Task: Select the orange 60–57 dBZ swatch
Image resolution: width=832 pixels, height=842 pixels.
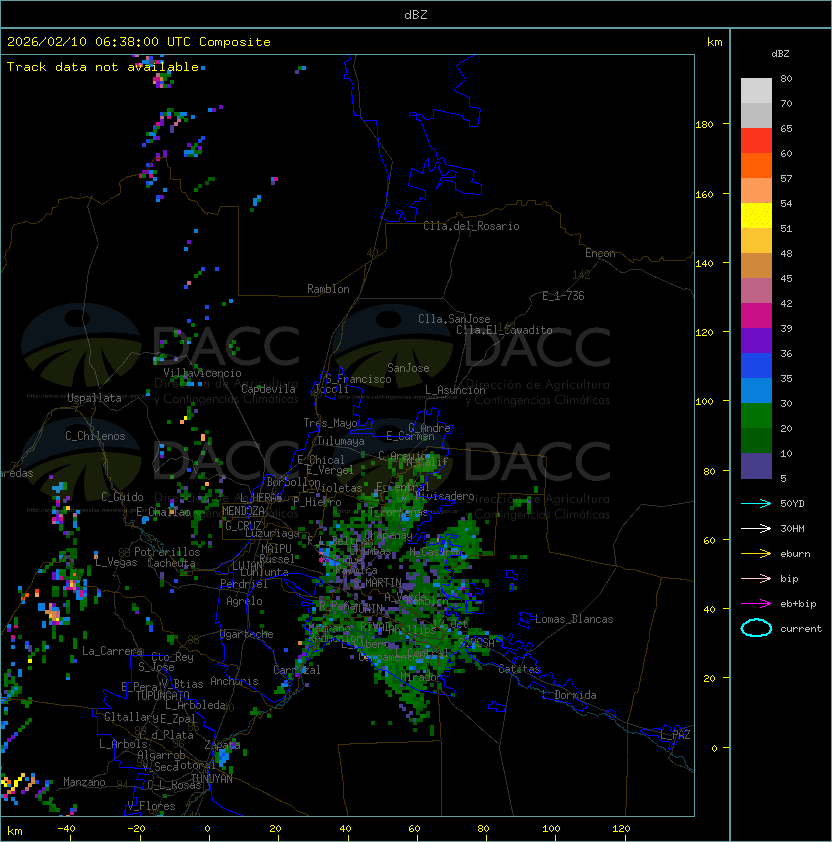Action: coord(756,166)
